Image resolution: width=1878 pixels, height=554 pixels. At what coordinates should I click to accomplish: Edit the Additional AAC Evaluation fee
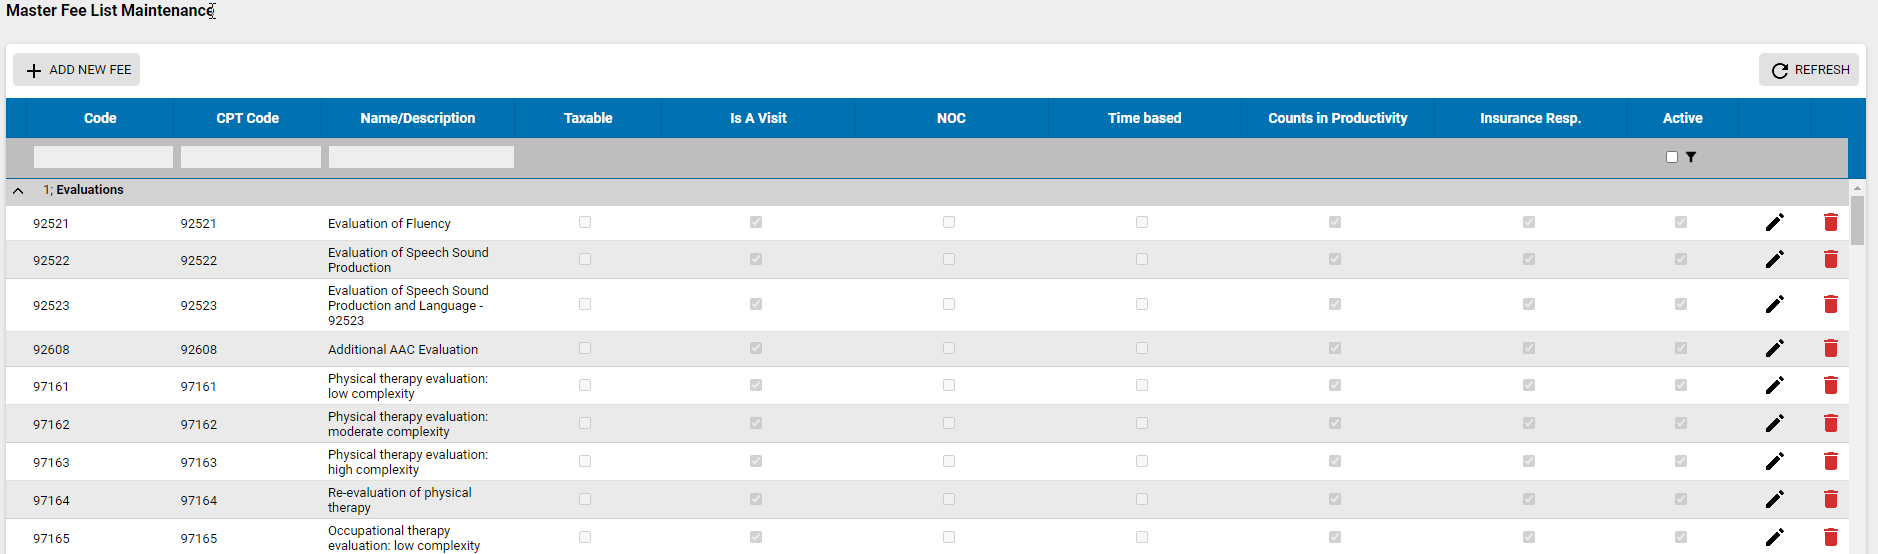1774,348
